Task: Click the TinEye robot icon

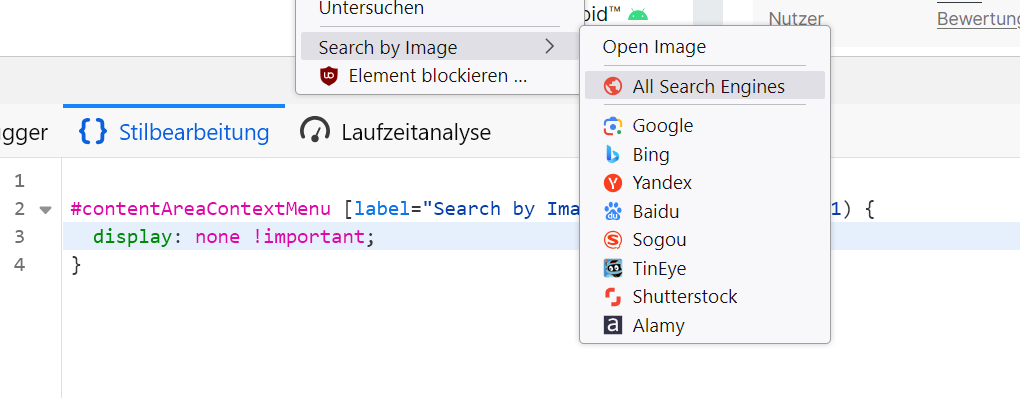Action: (x=613, y=269)
